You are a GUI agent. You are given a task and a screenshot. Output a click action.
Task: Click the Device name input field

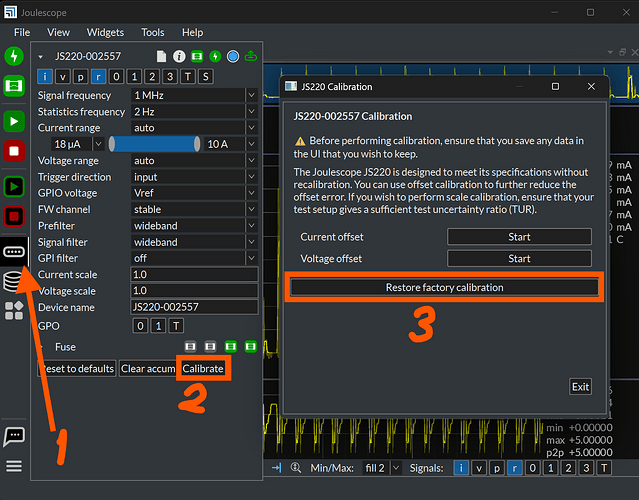pos(194,307)
